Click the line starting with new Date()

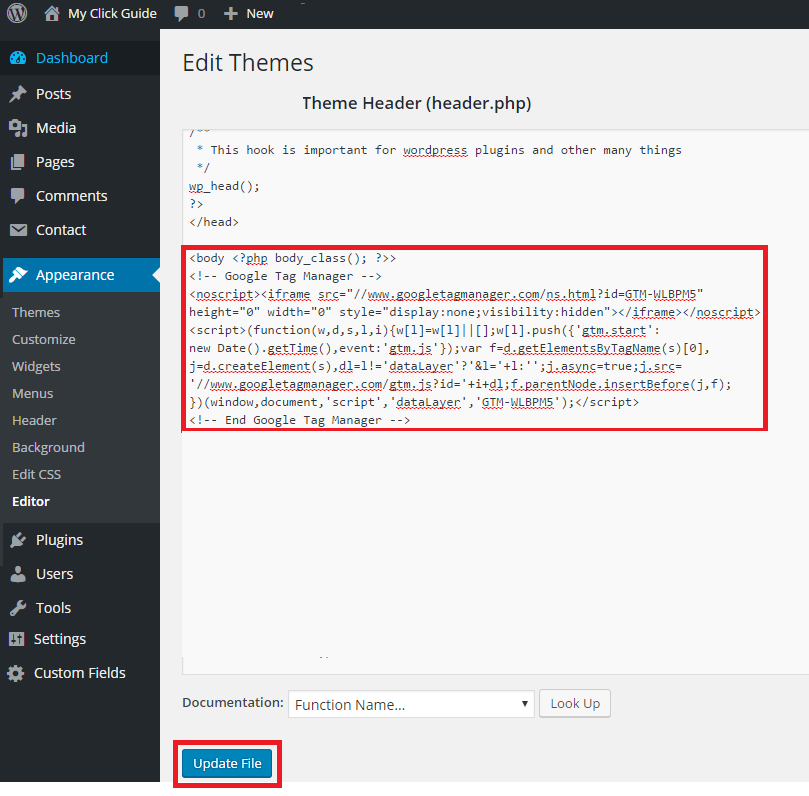[x=449, y=349]
